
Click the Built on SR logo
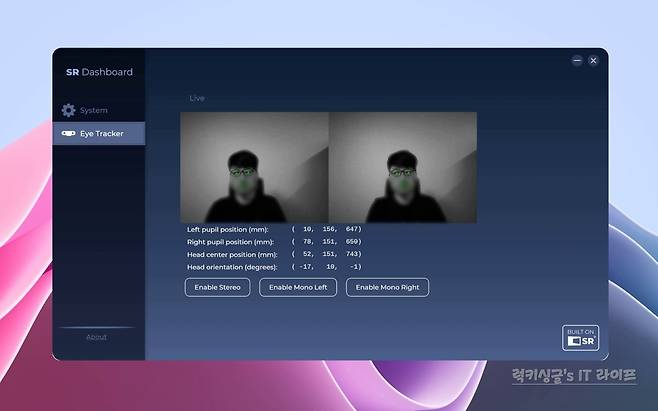(580, 338)
